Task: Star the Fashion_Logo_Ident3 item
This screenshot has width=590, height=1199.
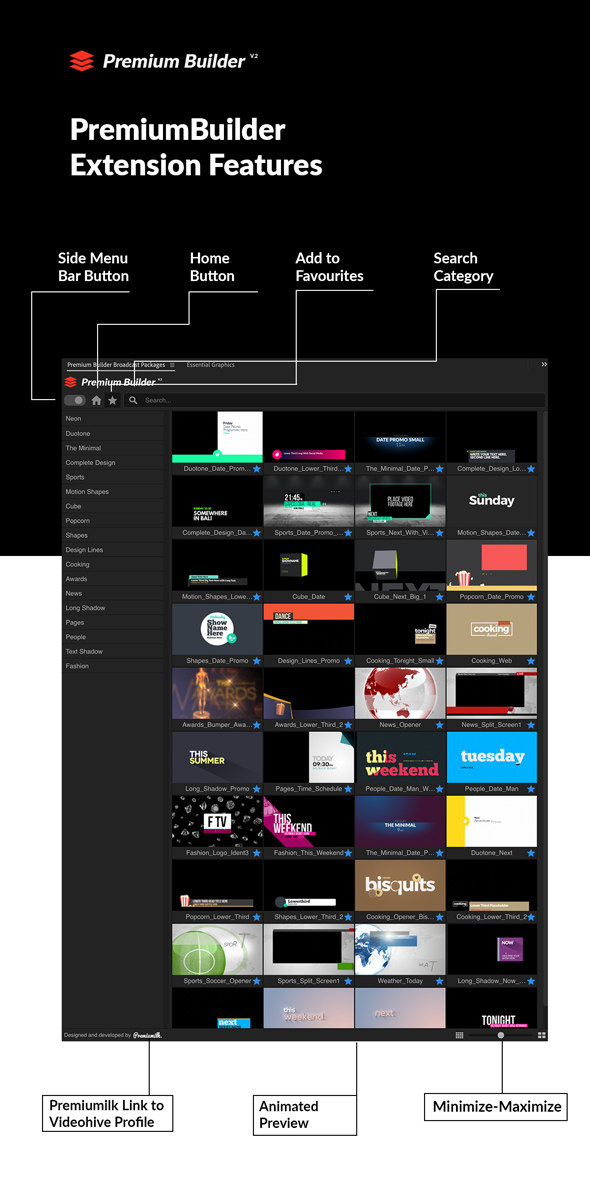Action: click(x=257, y=853)
